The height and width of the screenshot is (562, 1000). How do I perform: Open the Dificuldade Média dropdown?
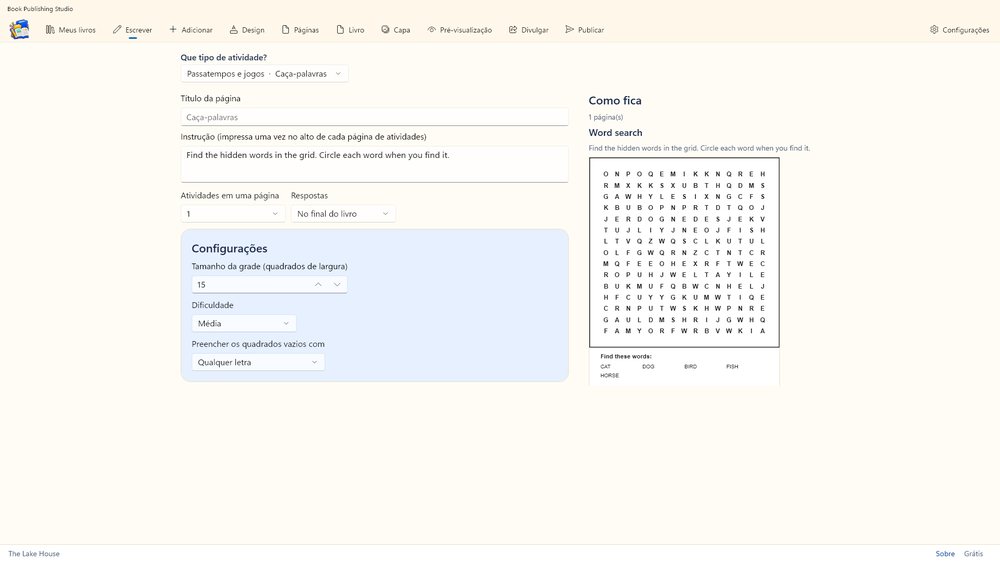244,323
